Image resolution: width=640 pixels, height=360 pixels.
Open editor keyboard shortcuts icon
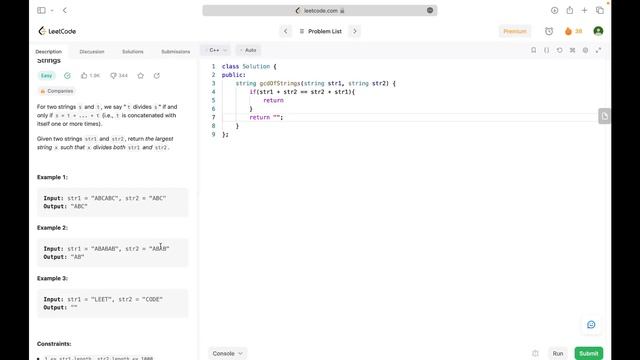pyautogui.click(x=573, y=50)
